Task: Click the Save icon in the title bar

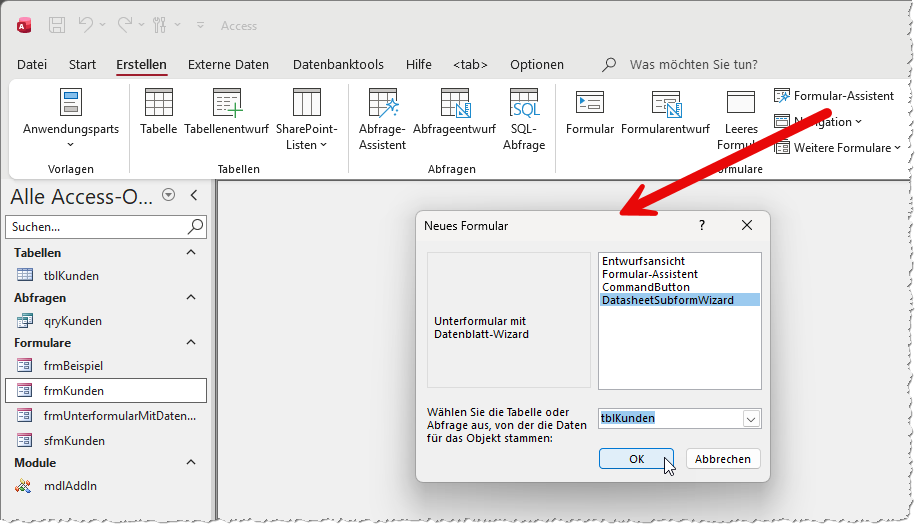Action: (57, 25)
